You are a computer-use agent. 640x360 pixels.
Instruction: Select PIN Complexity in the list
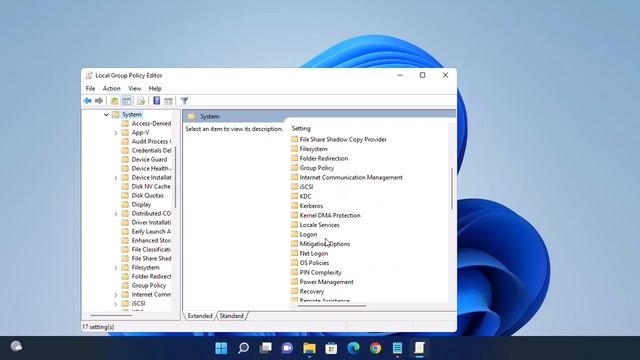320,272
